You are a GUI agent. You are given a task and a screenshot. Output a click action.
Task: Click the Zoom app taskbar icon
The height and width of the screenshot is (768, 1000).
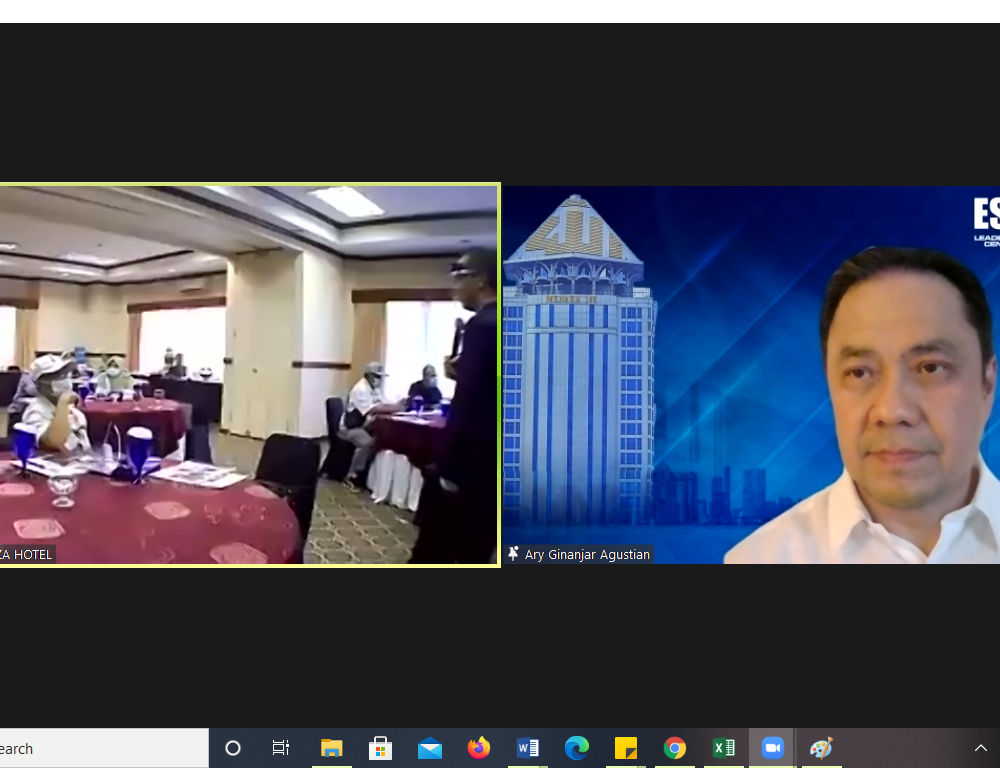click(772, 748)
